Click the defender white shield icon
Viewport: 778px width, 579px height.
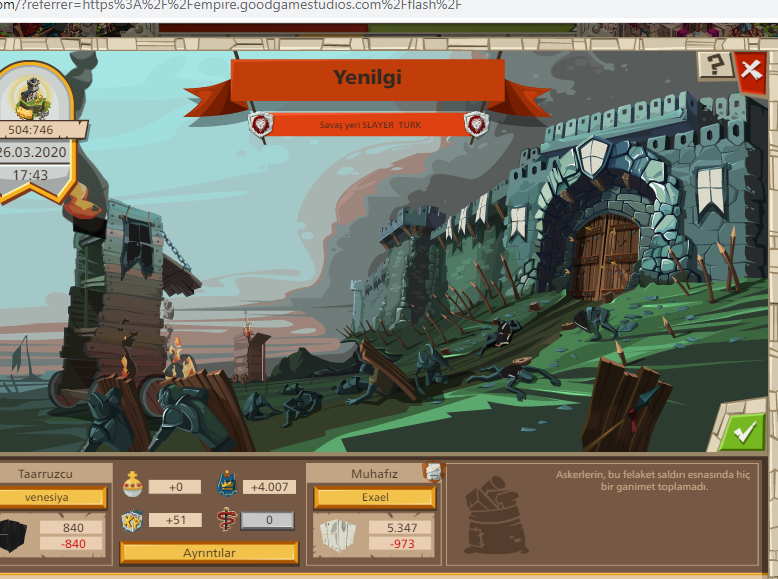tap(337, 536)
